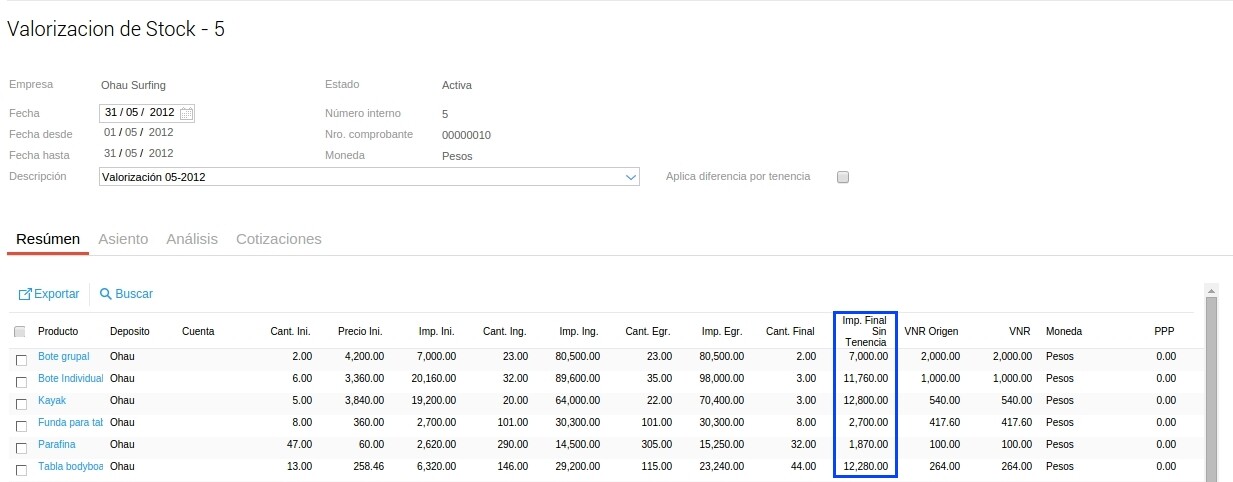Viewport: 1233px width, 482px height.
Task: Click the Tabla bodyboard product link
Action: (x=70, y=467)
